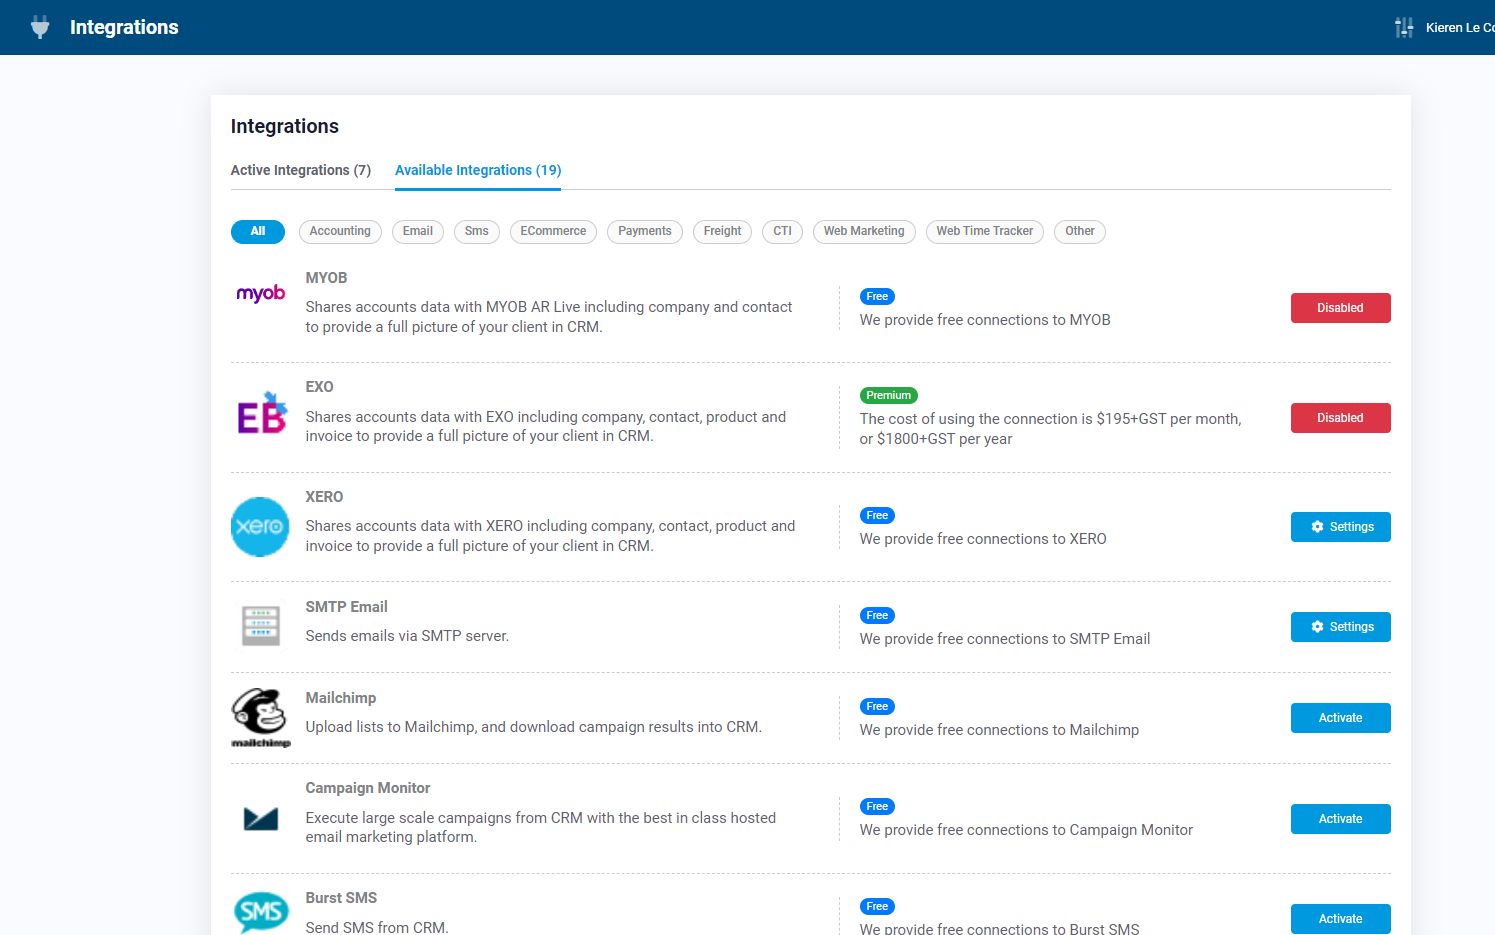The height and width of the screenshot is (935, 1495).
Task: Activate the Burst SMS integration
Action: [1340, 919]
